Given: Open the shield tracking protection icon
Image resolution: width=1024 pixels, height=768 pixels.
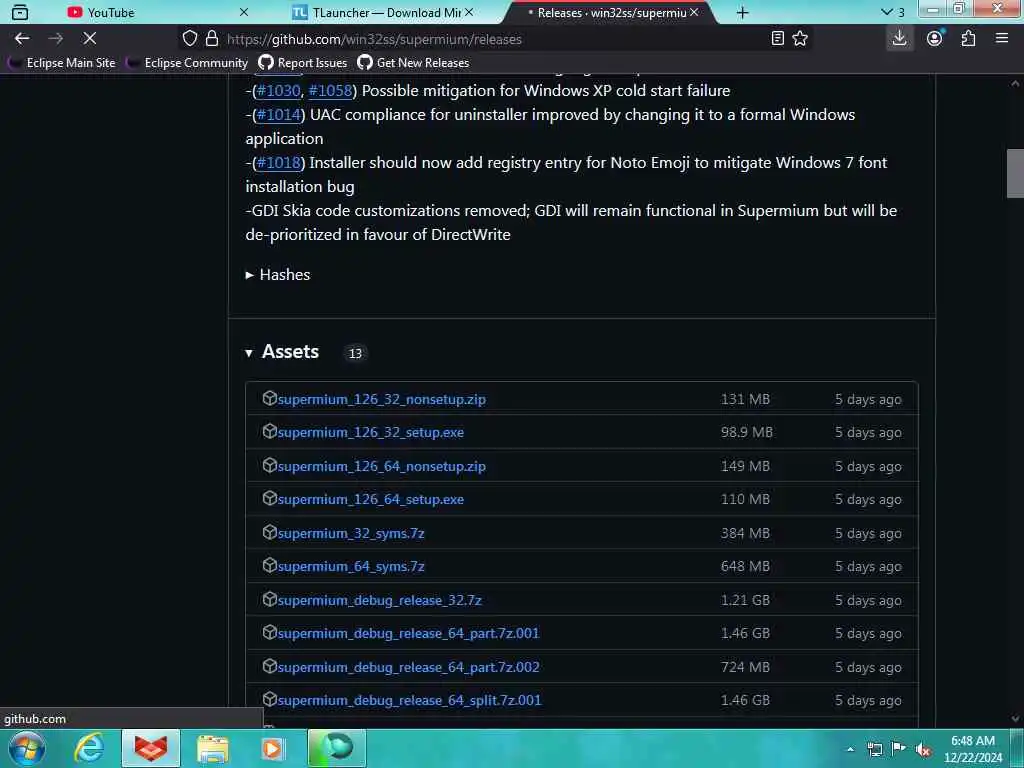Looking at the screenshot, I should [189, 39].
